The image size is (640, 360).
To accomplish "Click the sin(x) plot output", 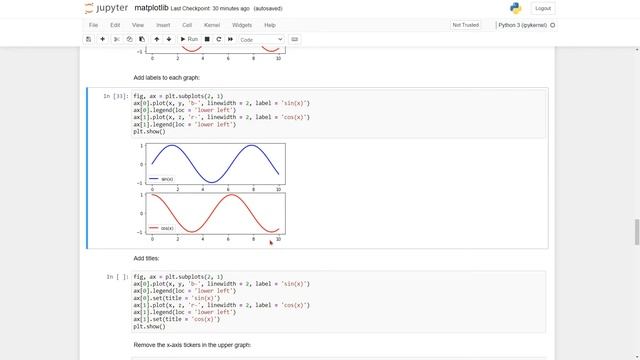I will 216,164.
